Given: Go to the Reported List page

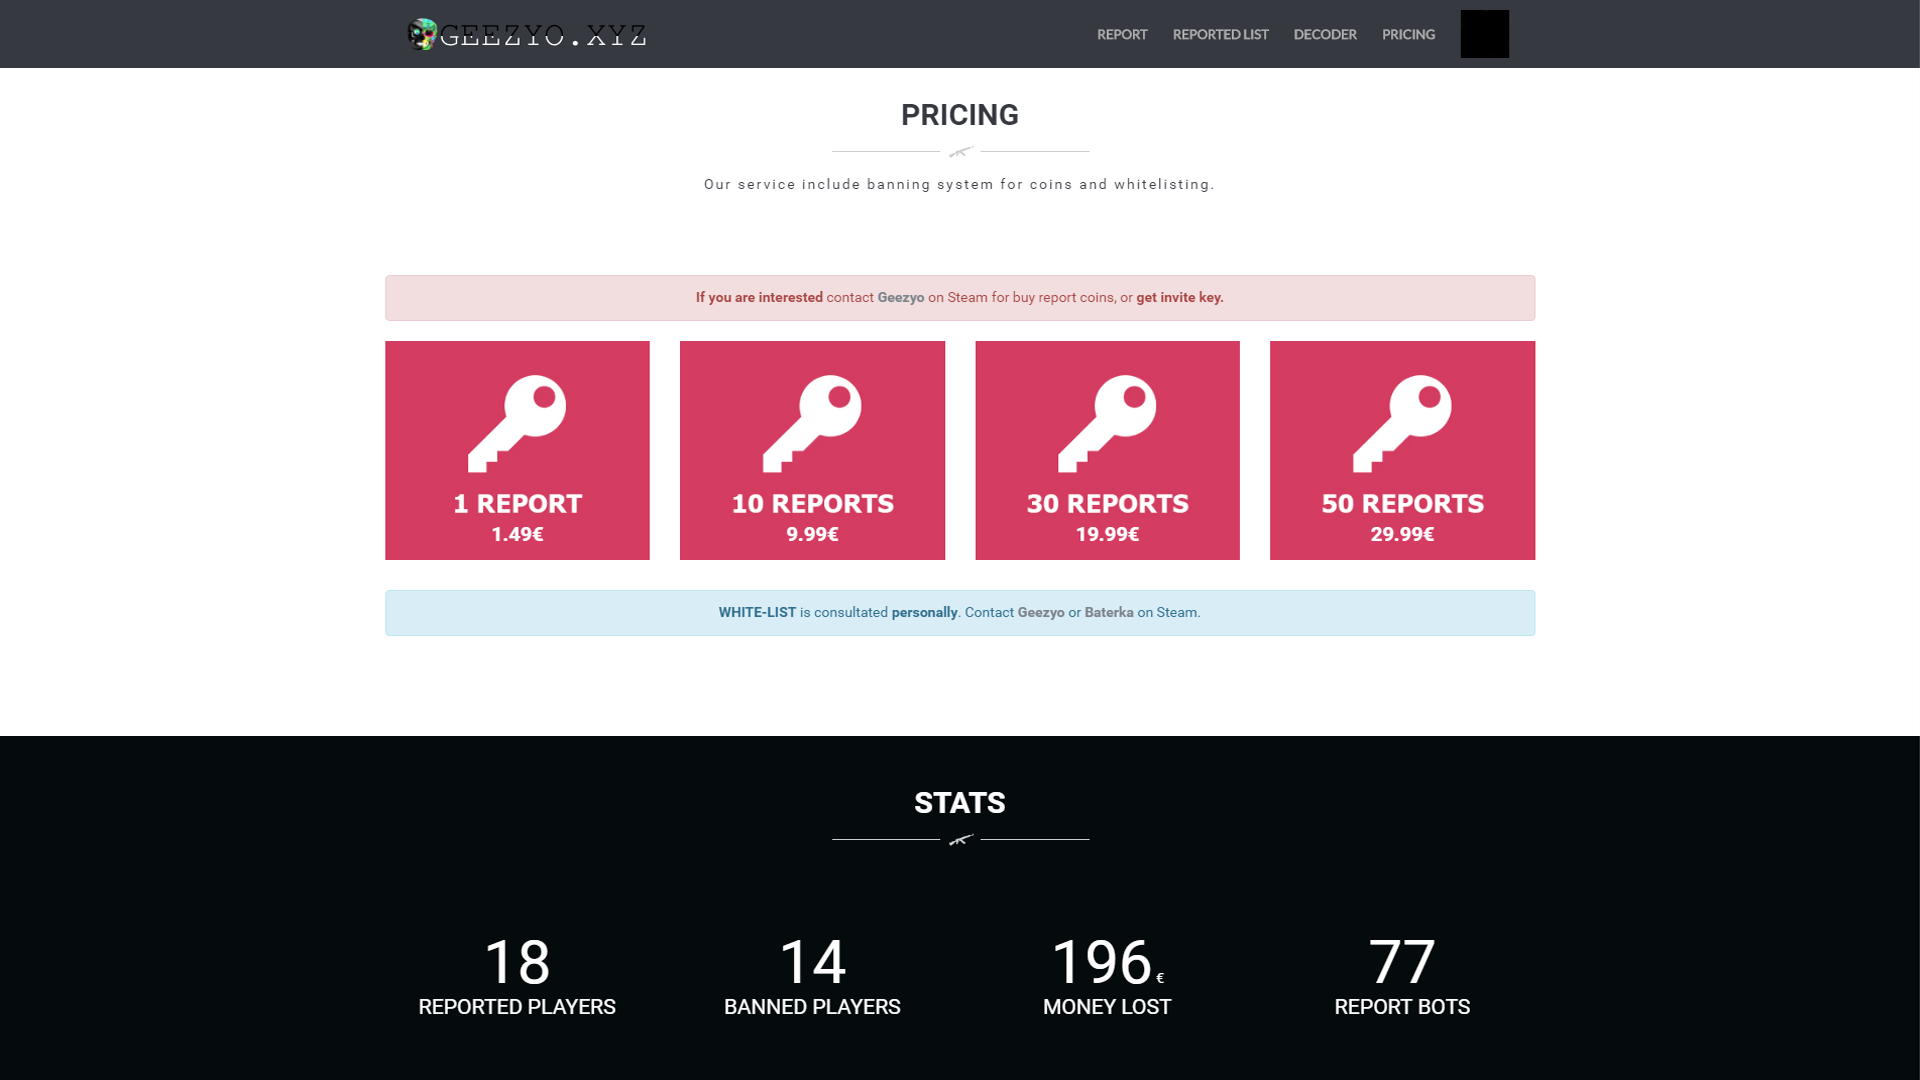Looking at the screenshot, I should pyautogui.click(x=1220, y=34).
